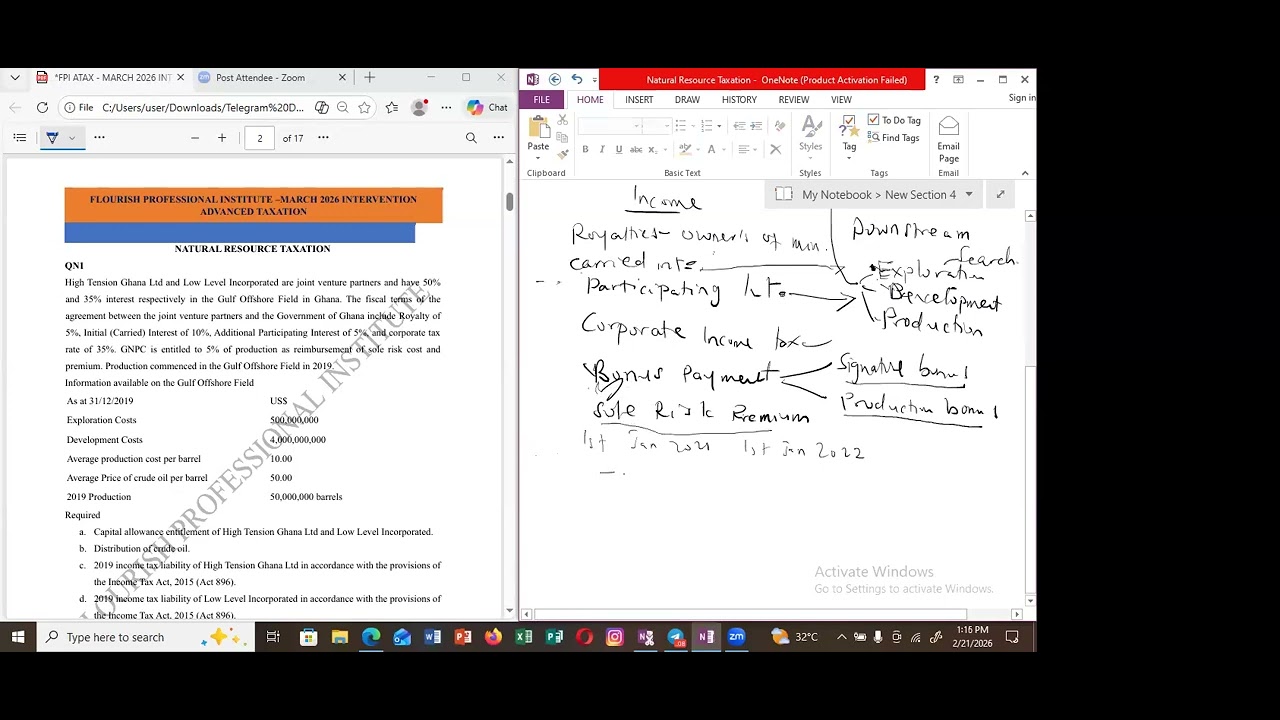Click the PDF zoom in plus button

click(x=222, y=138)
